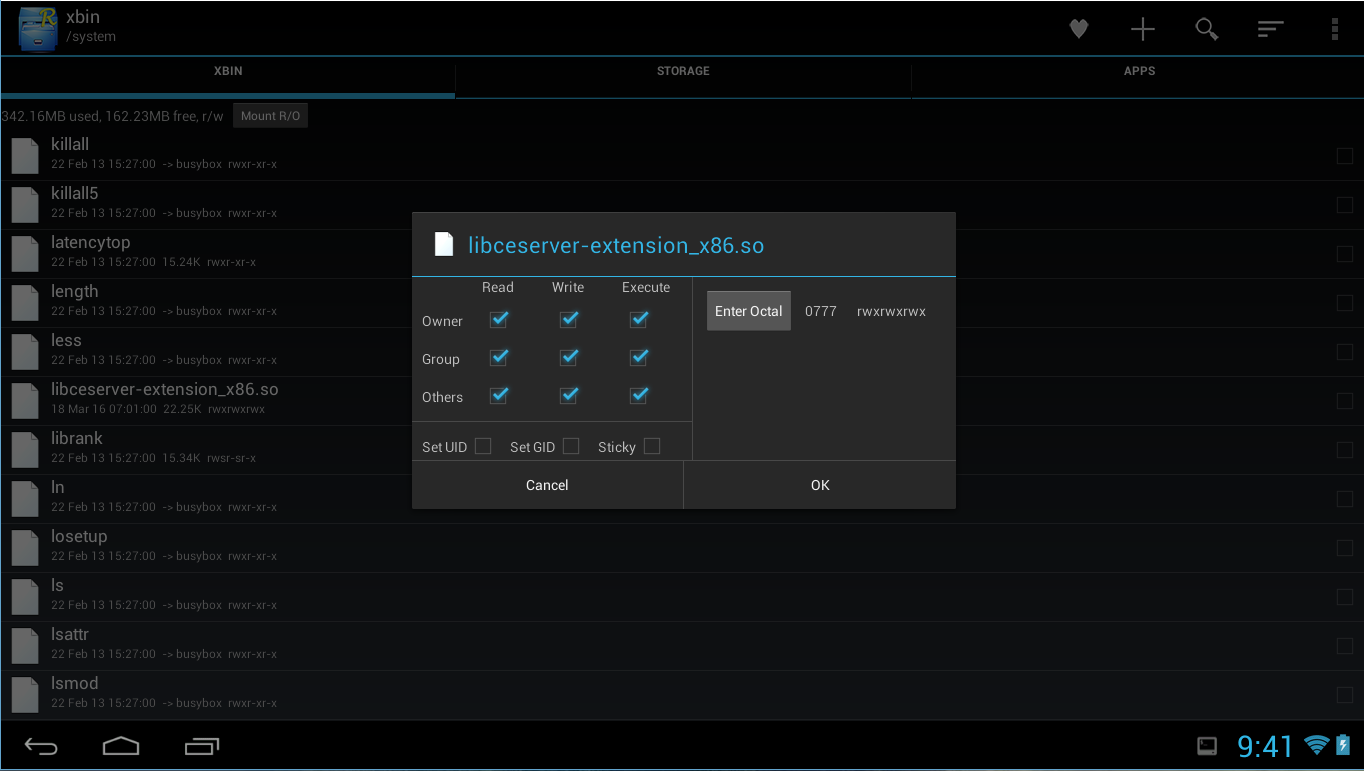
Task: Switch to the APPS tab
Action: point(1139,71)
